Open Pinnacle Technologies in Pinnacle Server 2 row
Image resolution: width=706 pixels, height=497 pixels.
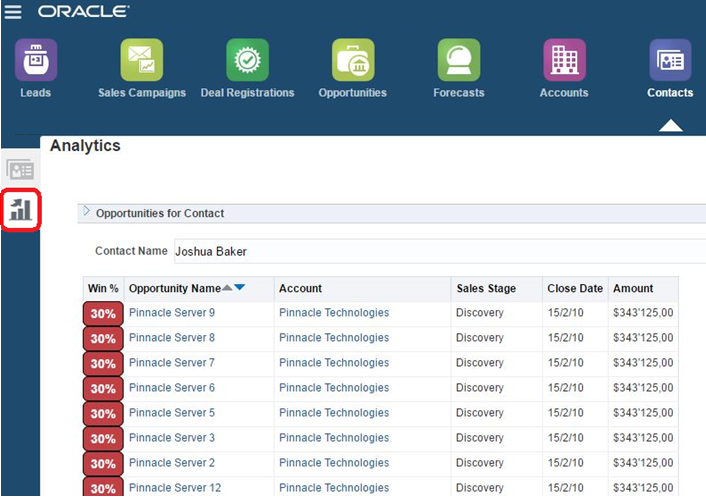coord(334,462)
